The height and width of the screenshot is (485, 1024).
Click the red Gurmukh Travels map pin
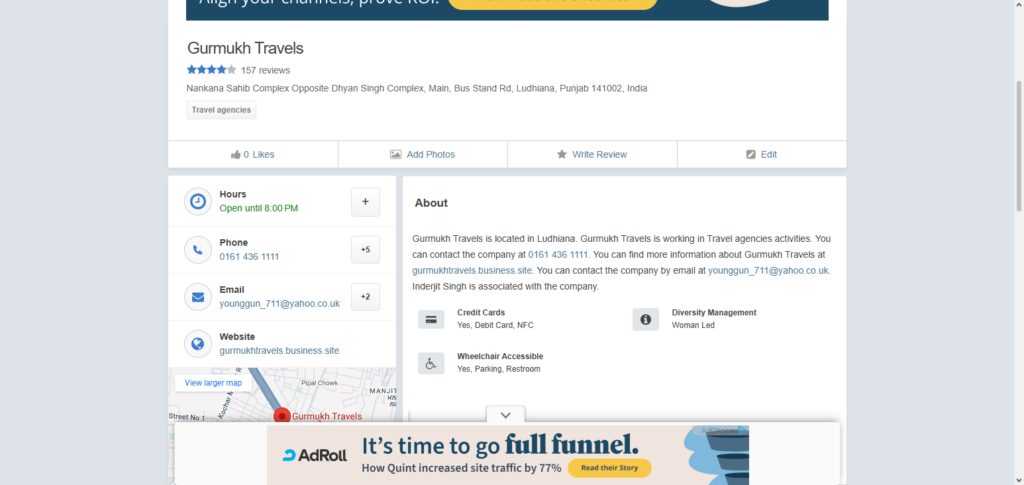click(x=281, y=416)
